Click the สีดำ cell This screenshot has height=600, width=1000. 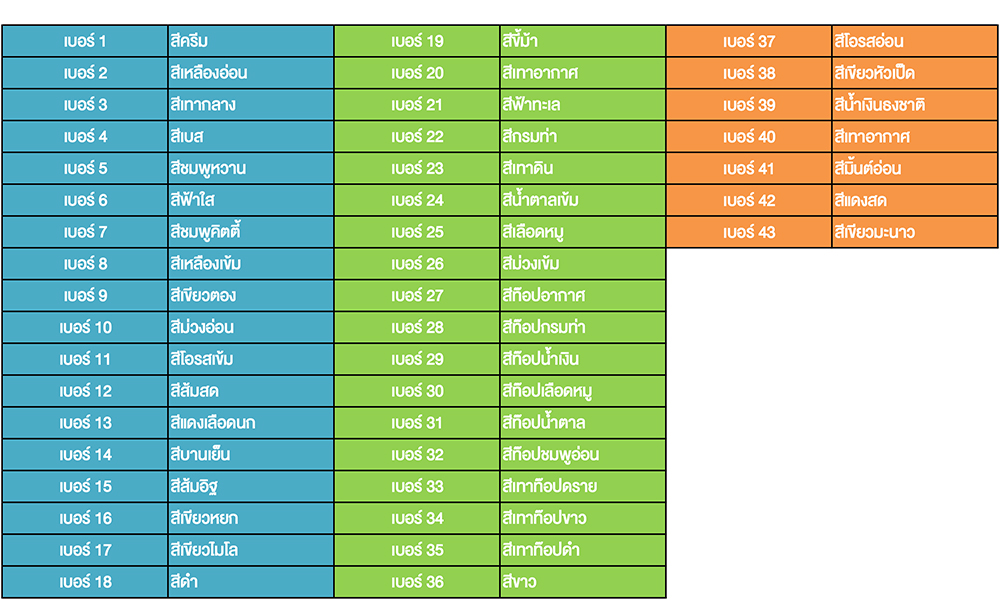pos(251,582)
